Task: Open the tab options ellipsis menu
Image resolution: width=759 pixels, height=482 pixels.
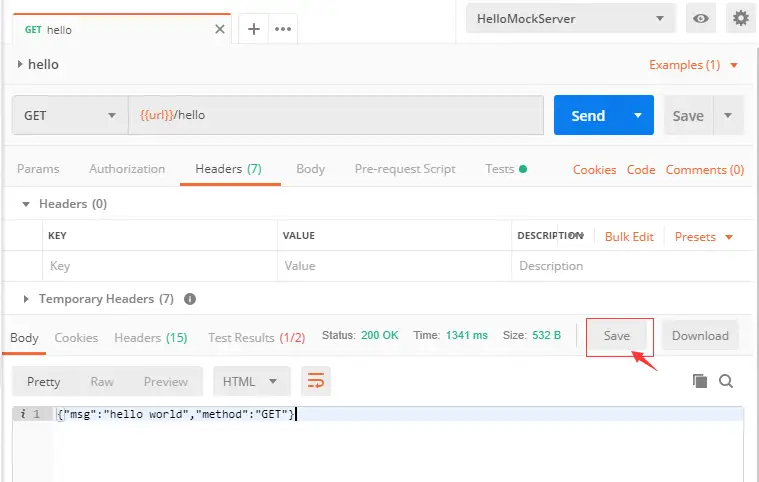Action: point(283,29)
